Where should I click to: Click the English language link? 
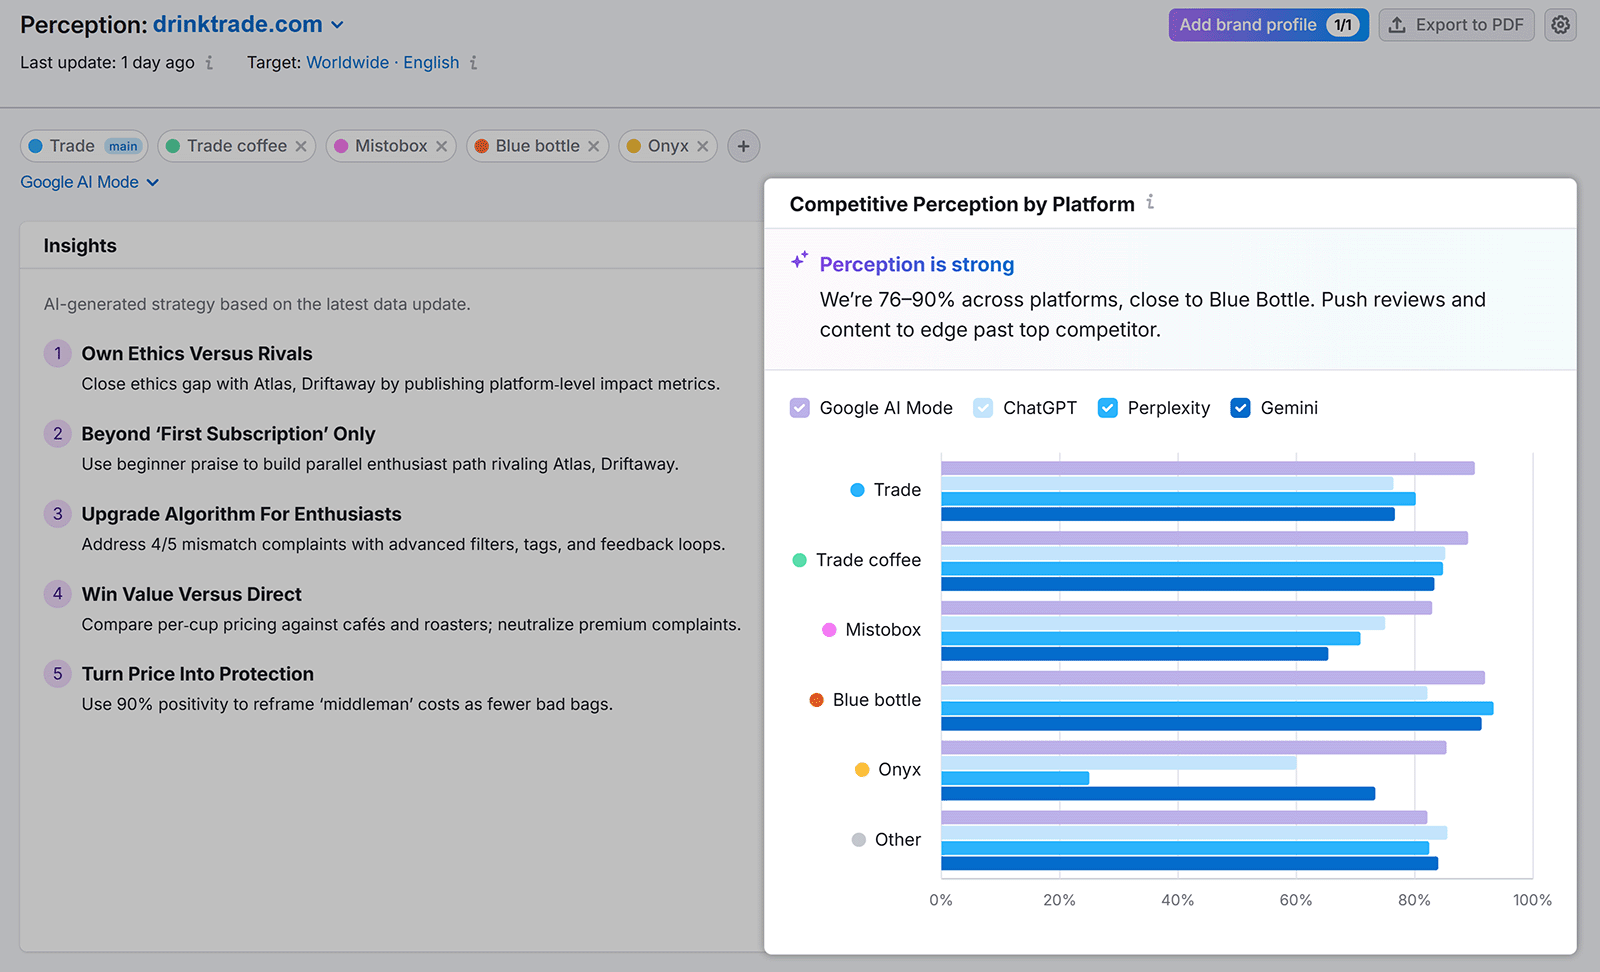[x=431, y=62]
